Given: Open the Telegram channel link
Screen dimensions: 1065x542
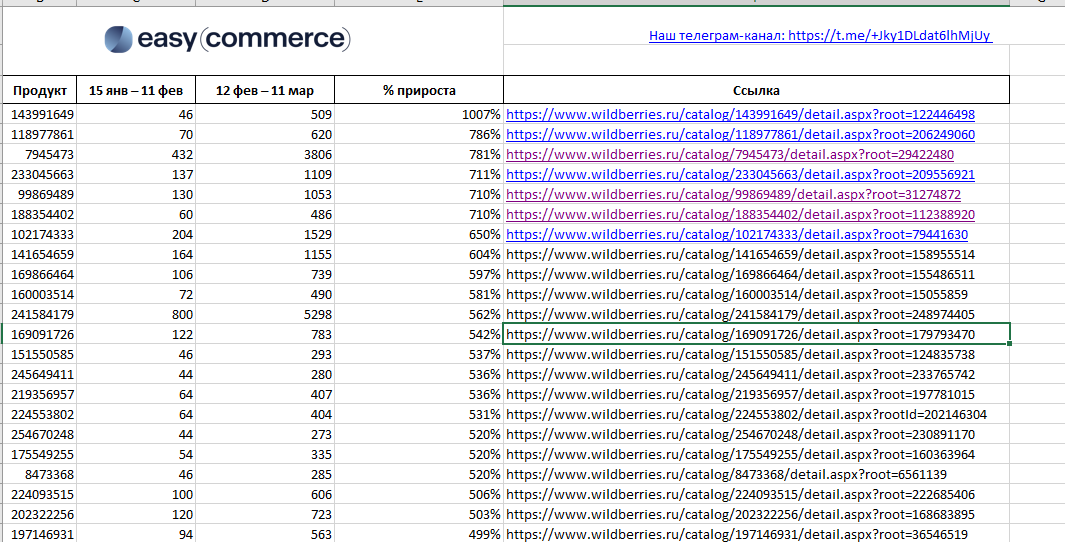Looking at the screenshot, I should coord(820,36).
